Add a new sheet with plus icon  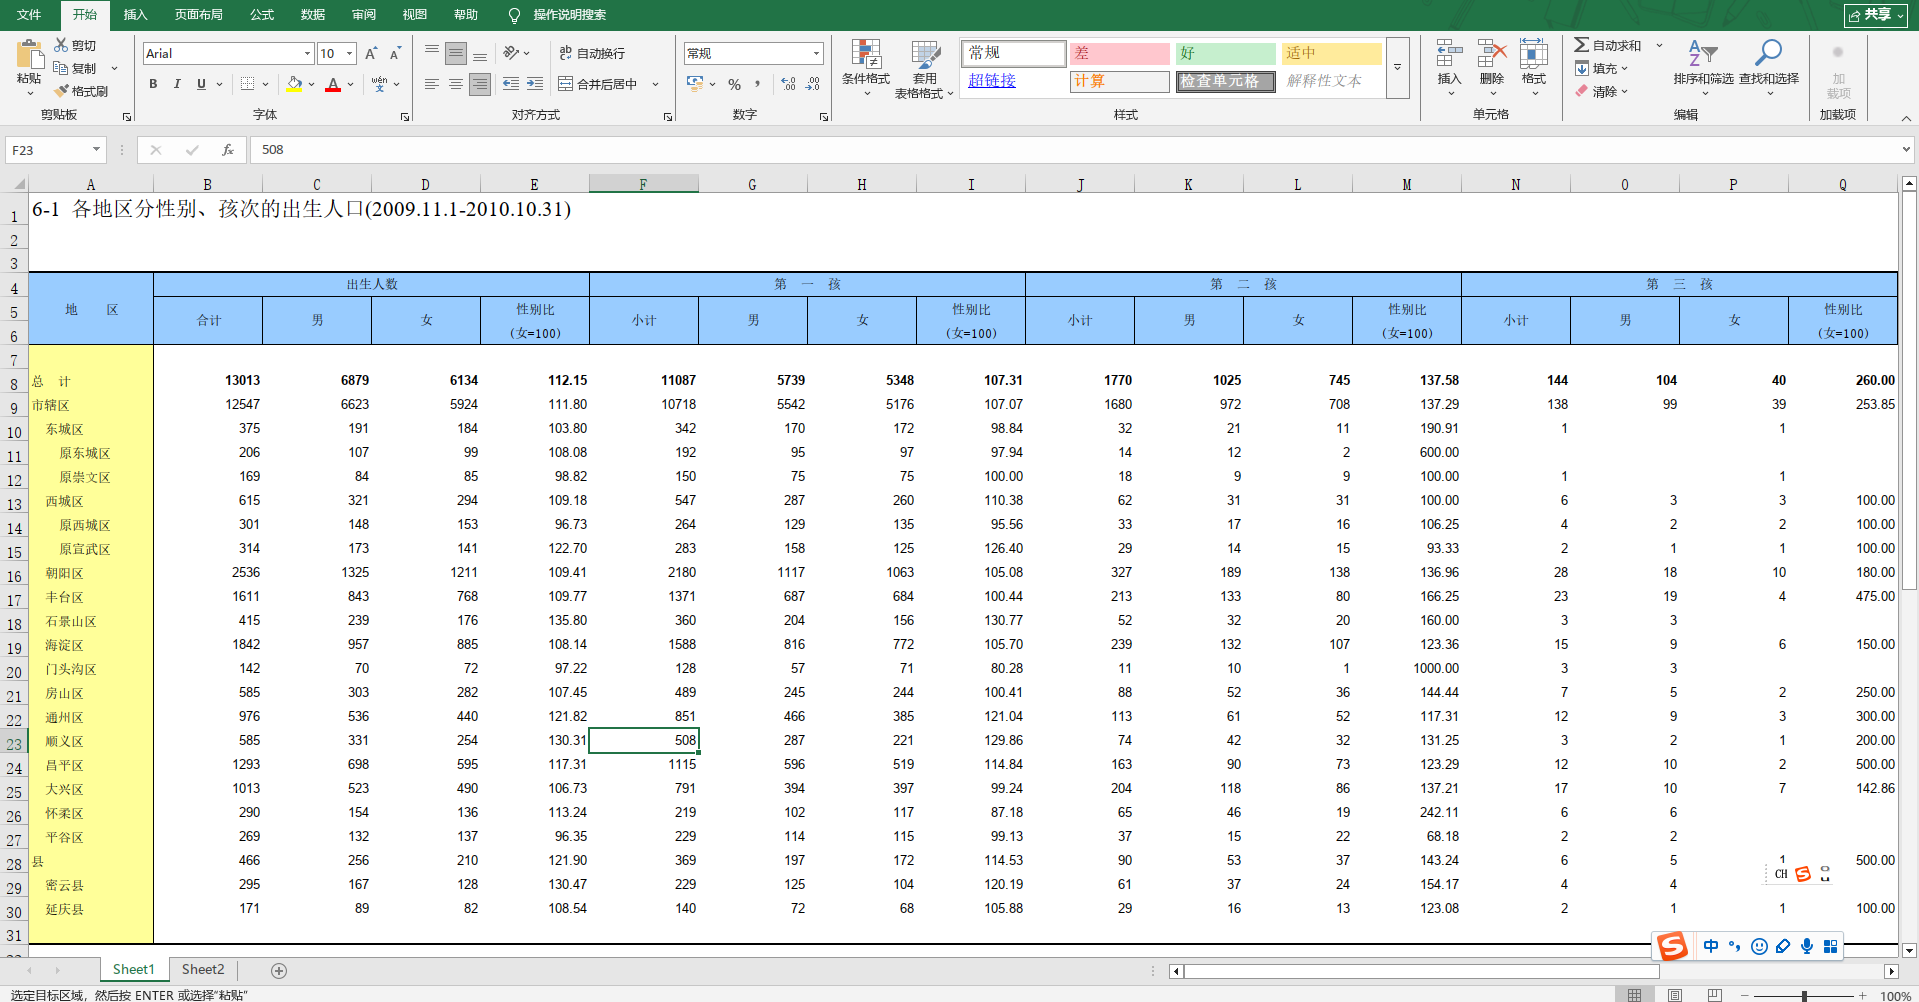pyautogui.click(x=279, y=970)
